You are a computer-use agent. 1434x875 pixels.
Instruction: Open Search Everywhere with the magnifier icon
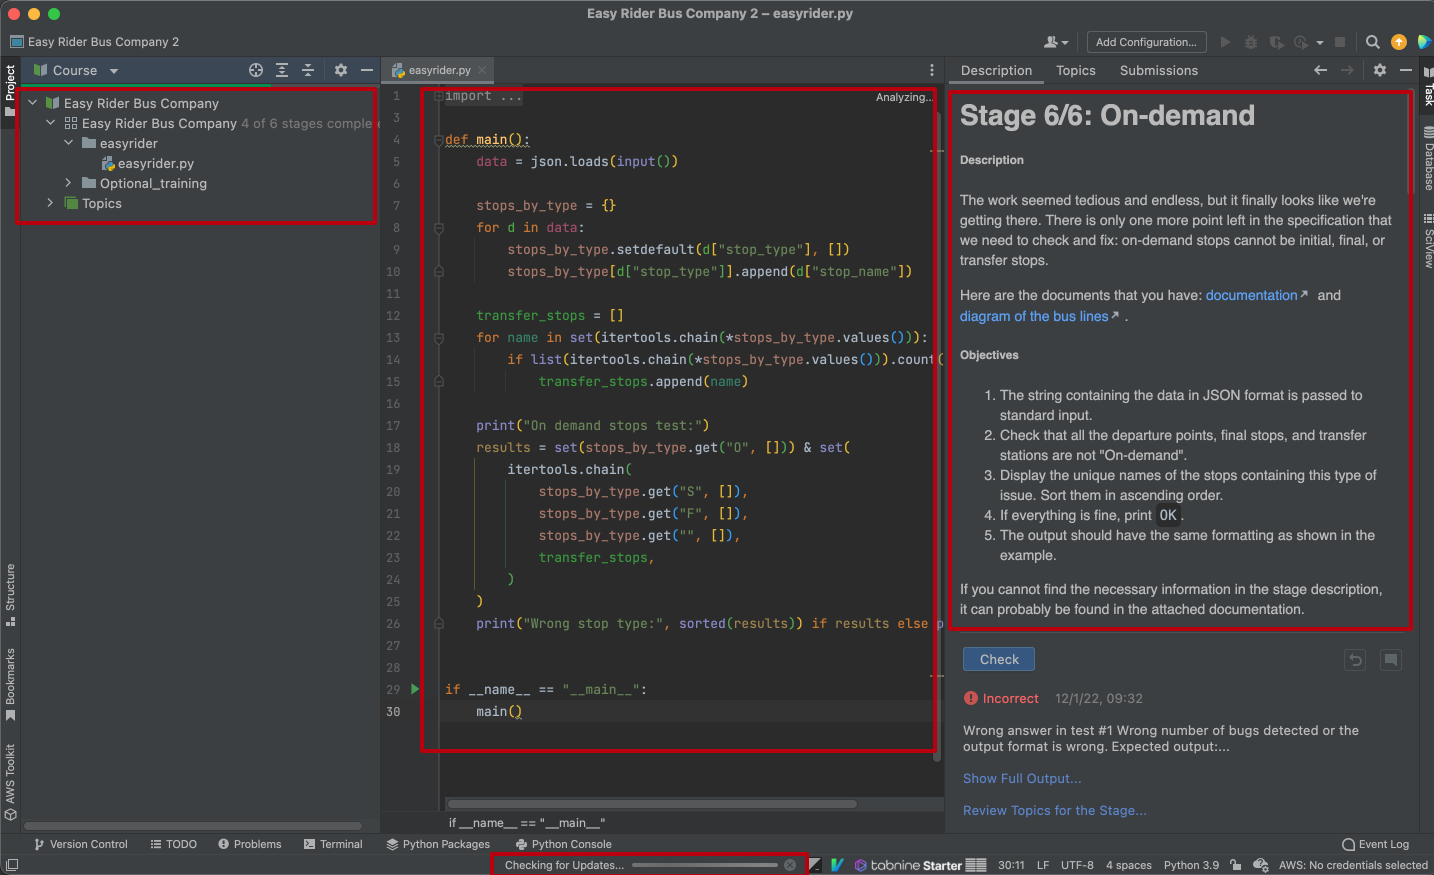1372,42
